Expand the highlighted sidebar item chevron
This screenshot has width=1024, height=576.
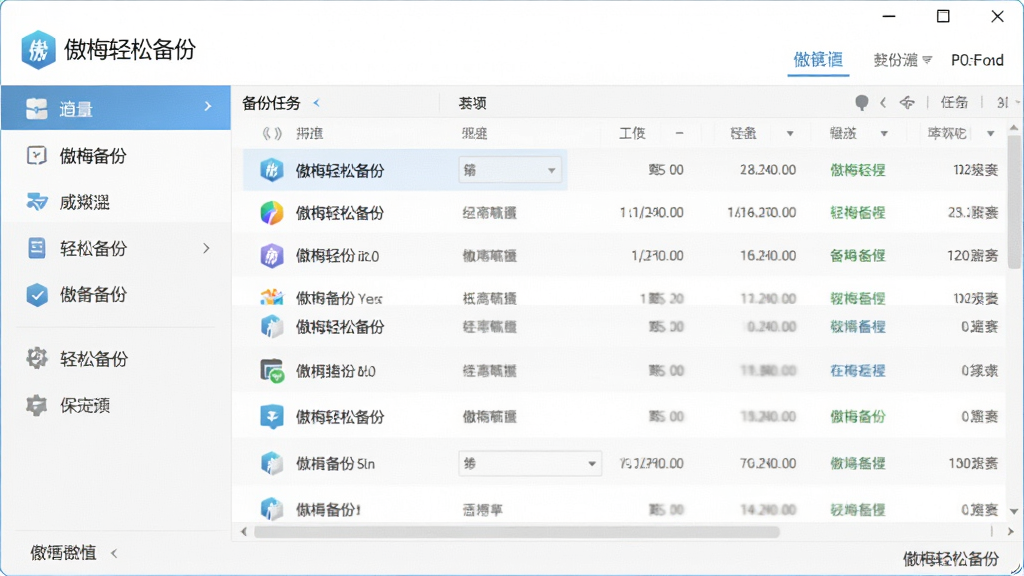[208, 106]
